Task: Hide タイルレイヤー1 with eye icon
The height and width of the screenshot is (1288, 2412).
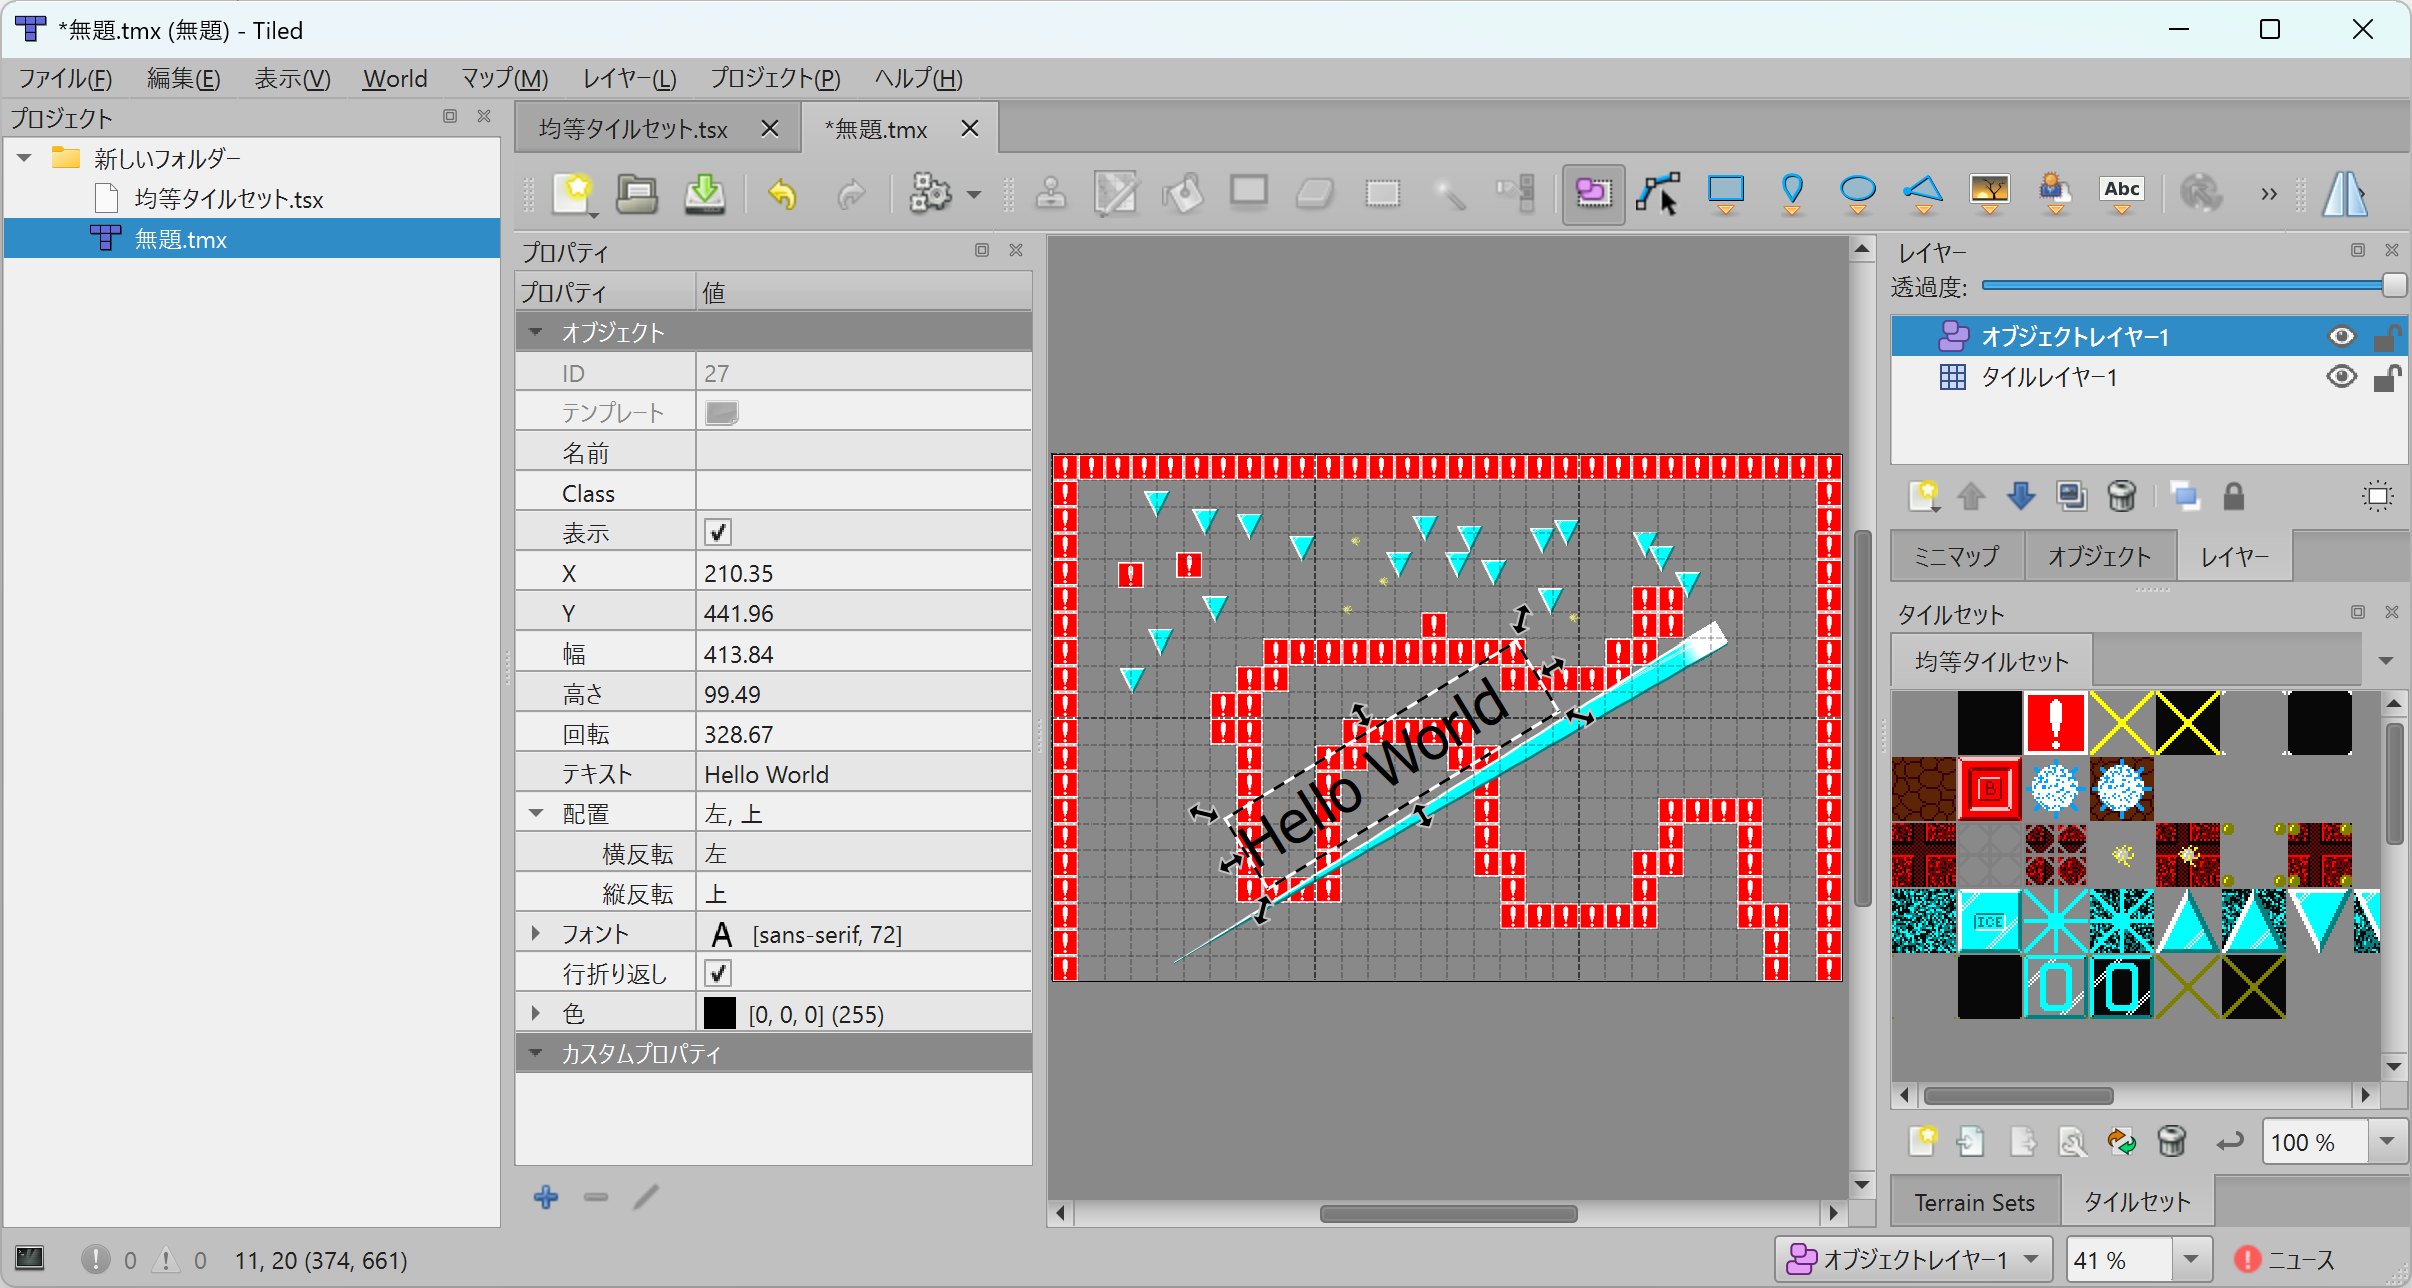Action: (2341, 377)
